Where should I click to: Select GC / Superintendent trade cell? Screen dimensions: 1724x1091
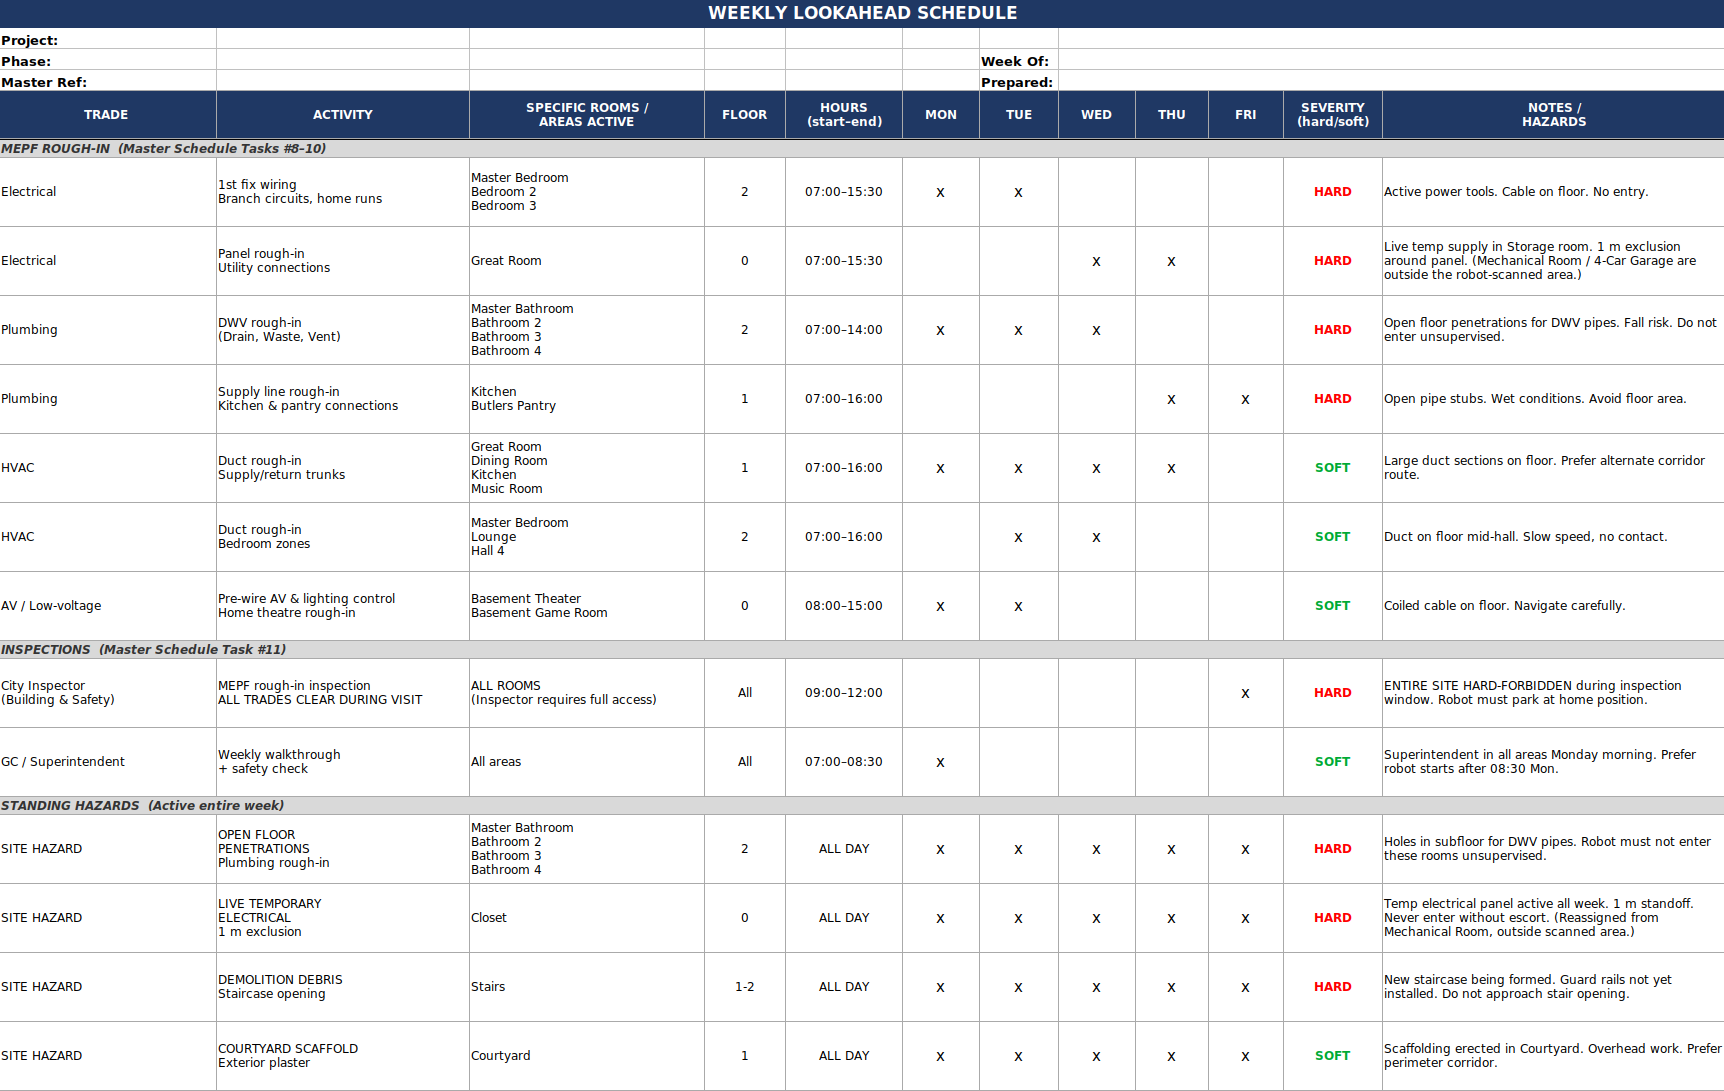108,762
